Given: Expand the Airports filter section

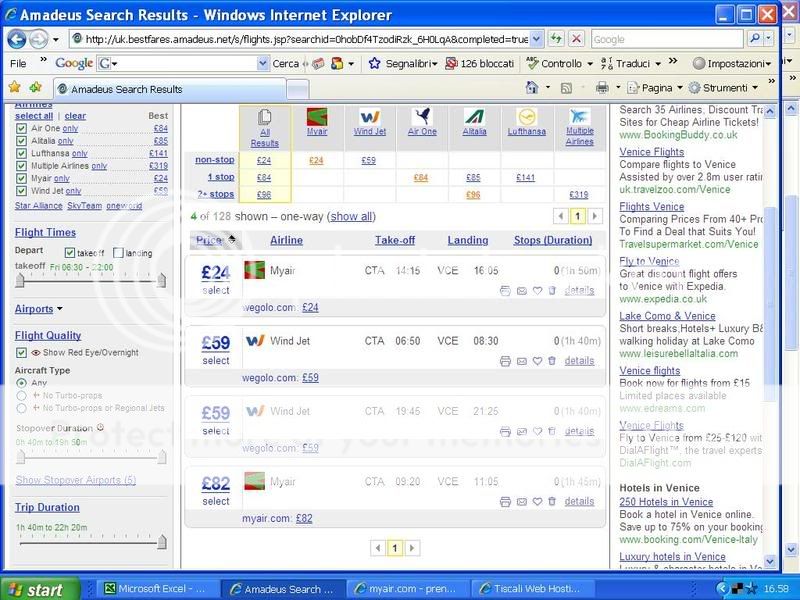Looking at the screenshot, I should pyautogui.click(x=38, y=309).
